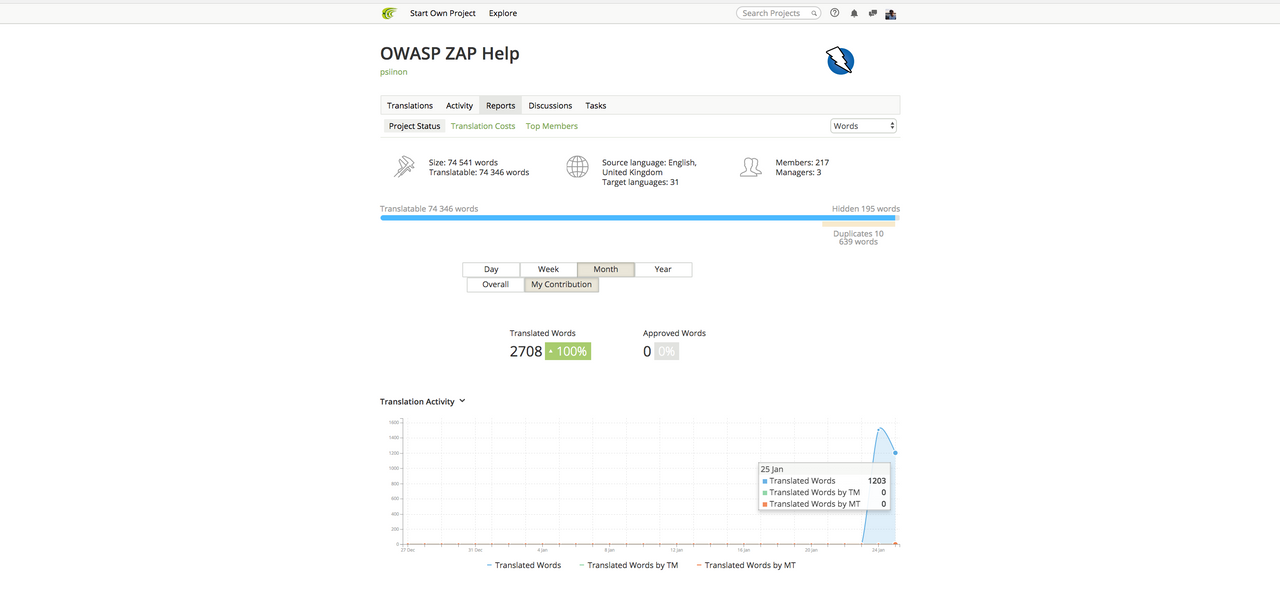1280x600 pixels.
Task: Open the user profile avatar
Action: click(x=891, y=13)
